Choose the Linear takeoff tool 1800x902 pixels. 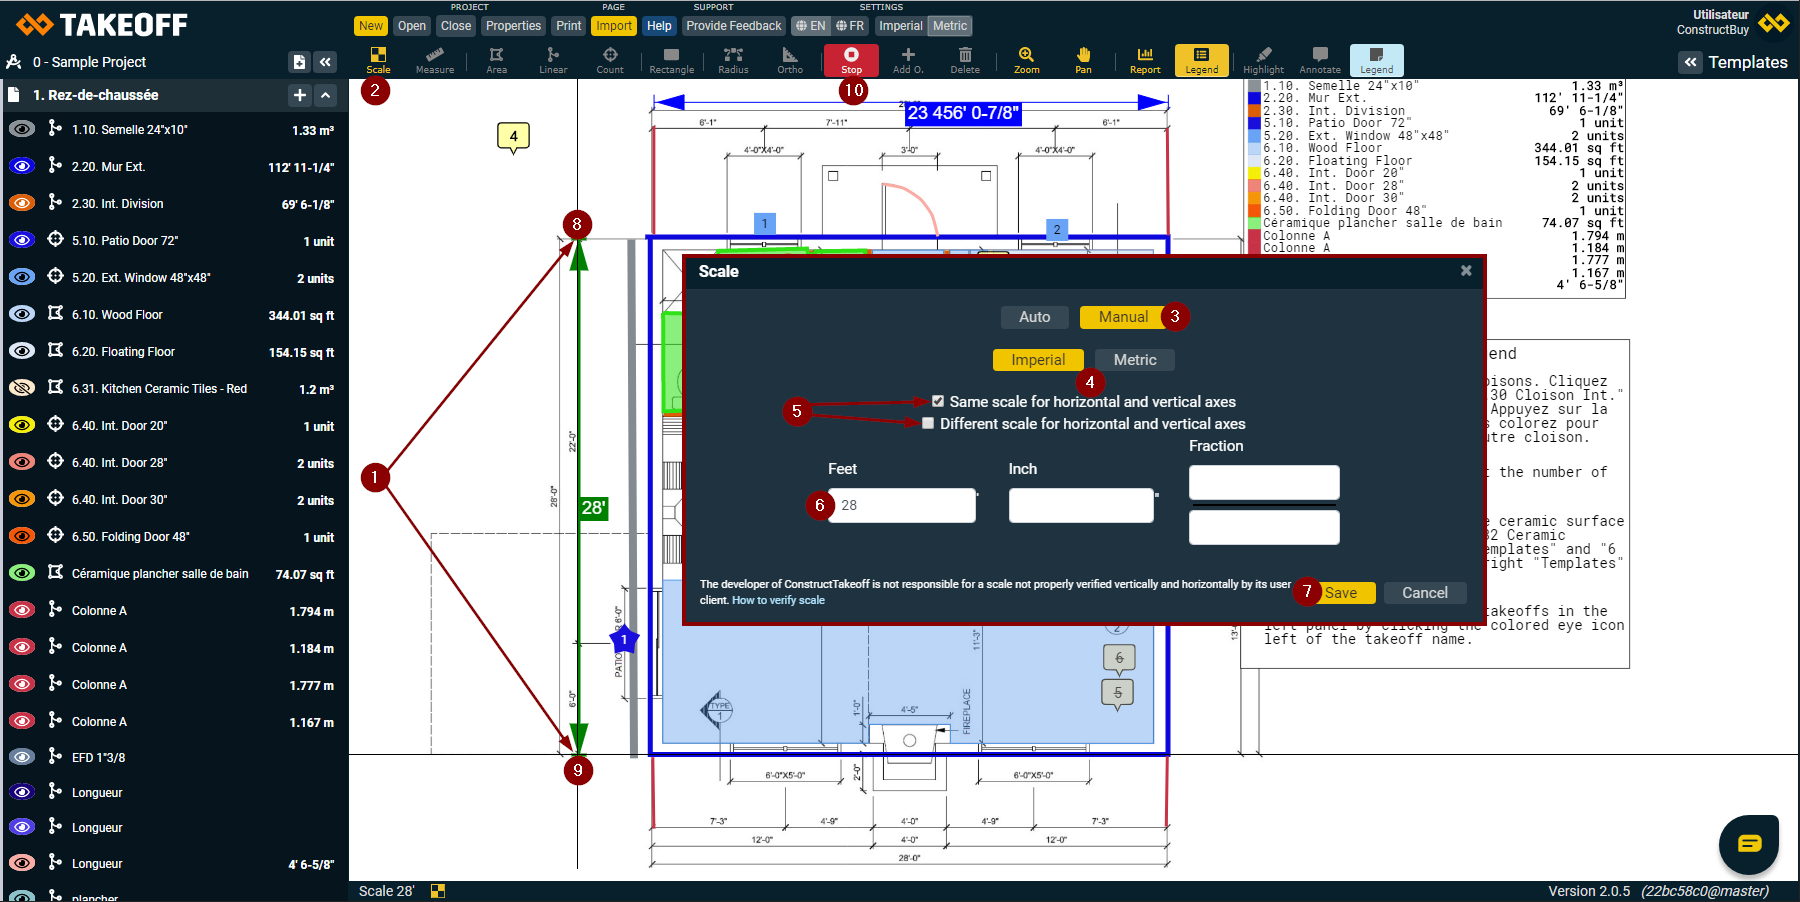pos(553,59)
